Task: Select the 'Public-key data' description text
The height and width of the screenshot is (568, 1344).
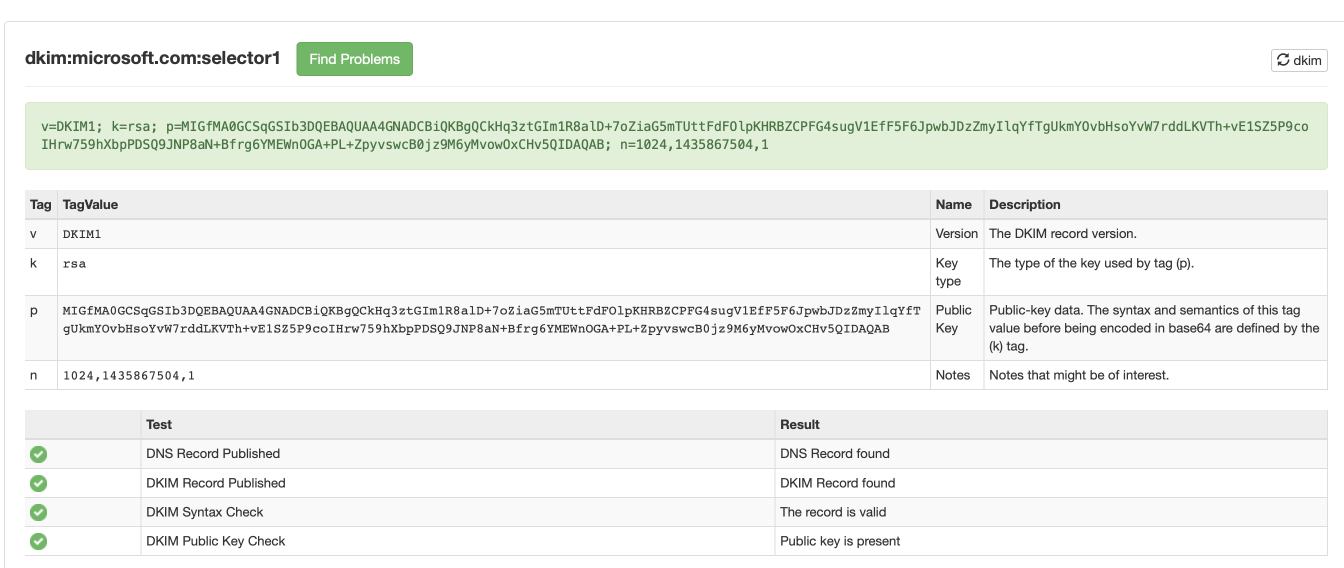Action: tap(1154, 328)
